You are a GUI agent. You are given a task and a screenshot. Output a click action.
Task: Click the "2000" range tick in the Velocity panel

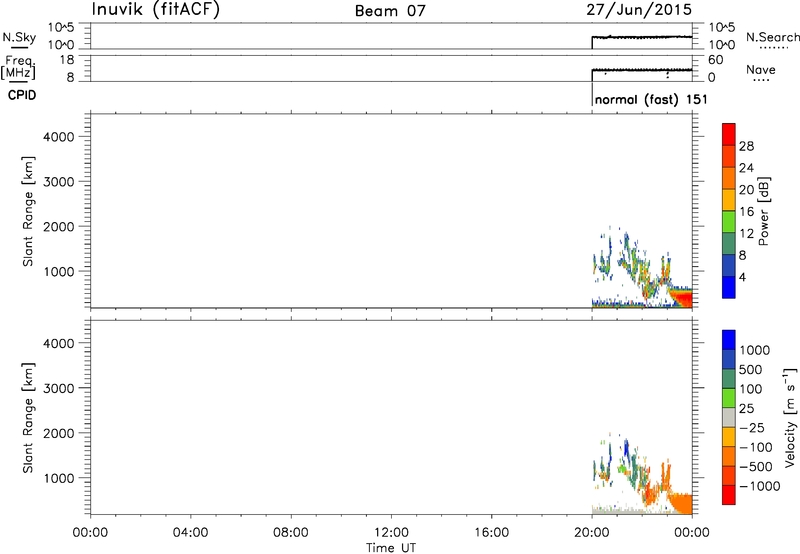59,433
